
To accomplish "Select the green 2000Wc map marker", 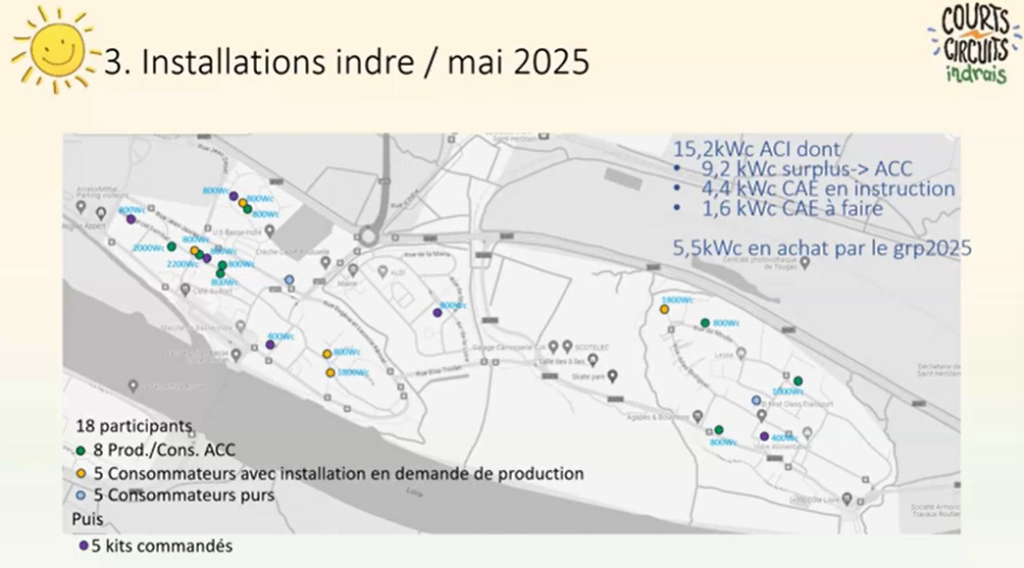I will (x=171, y=246).
